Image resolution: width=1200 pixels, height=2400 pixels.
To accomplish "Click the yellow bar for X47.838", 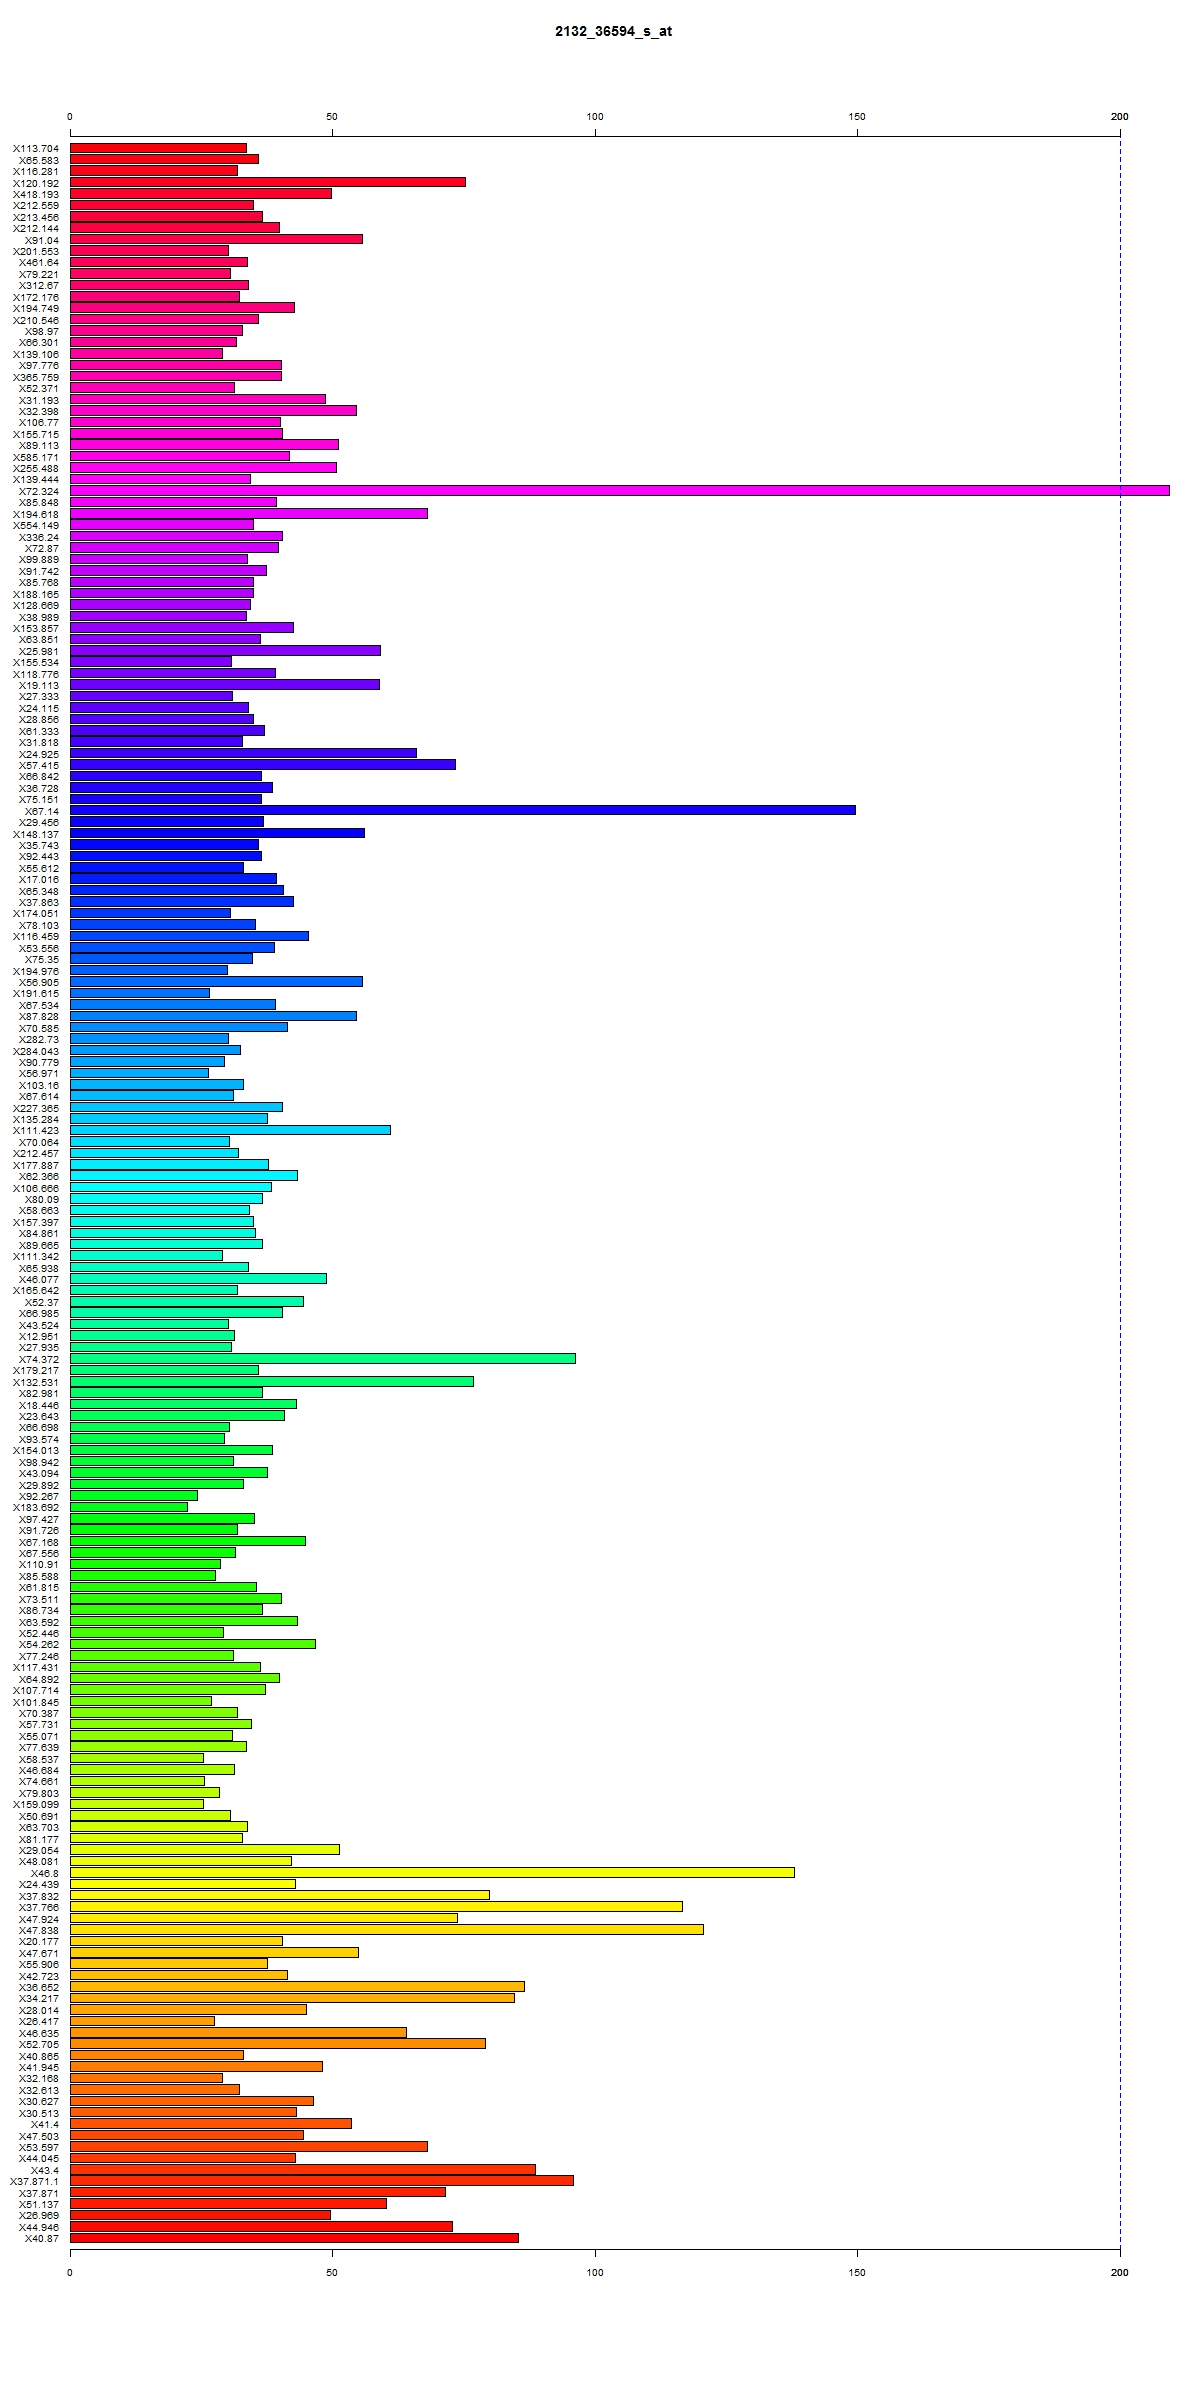I will click(387, 1929).
